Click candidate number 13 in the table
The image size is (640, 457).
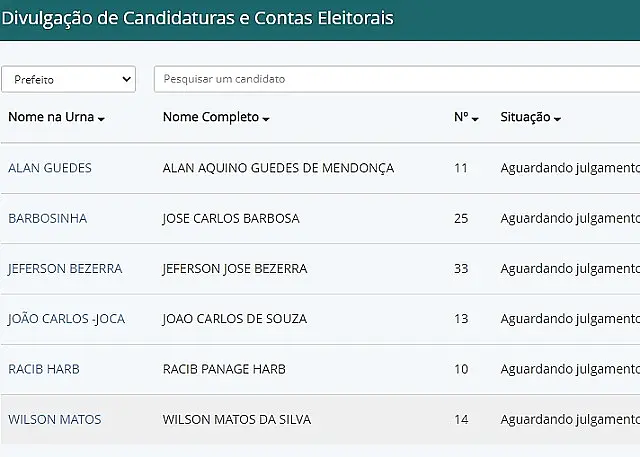coord(461,319)
